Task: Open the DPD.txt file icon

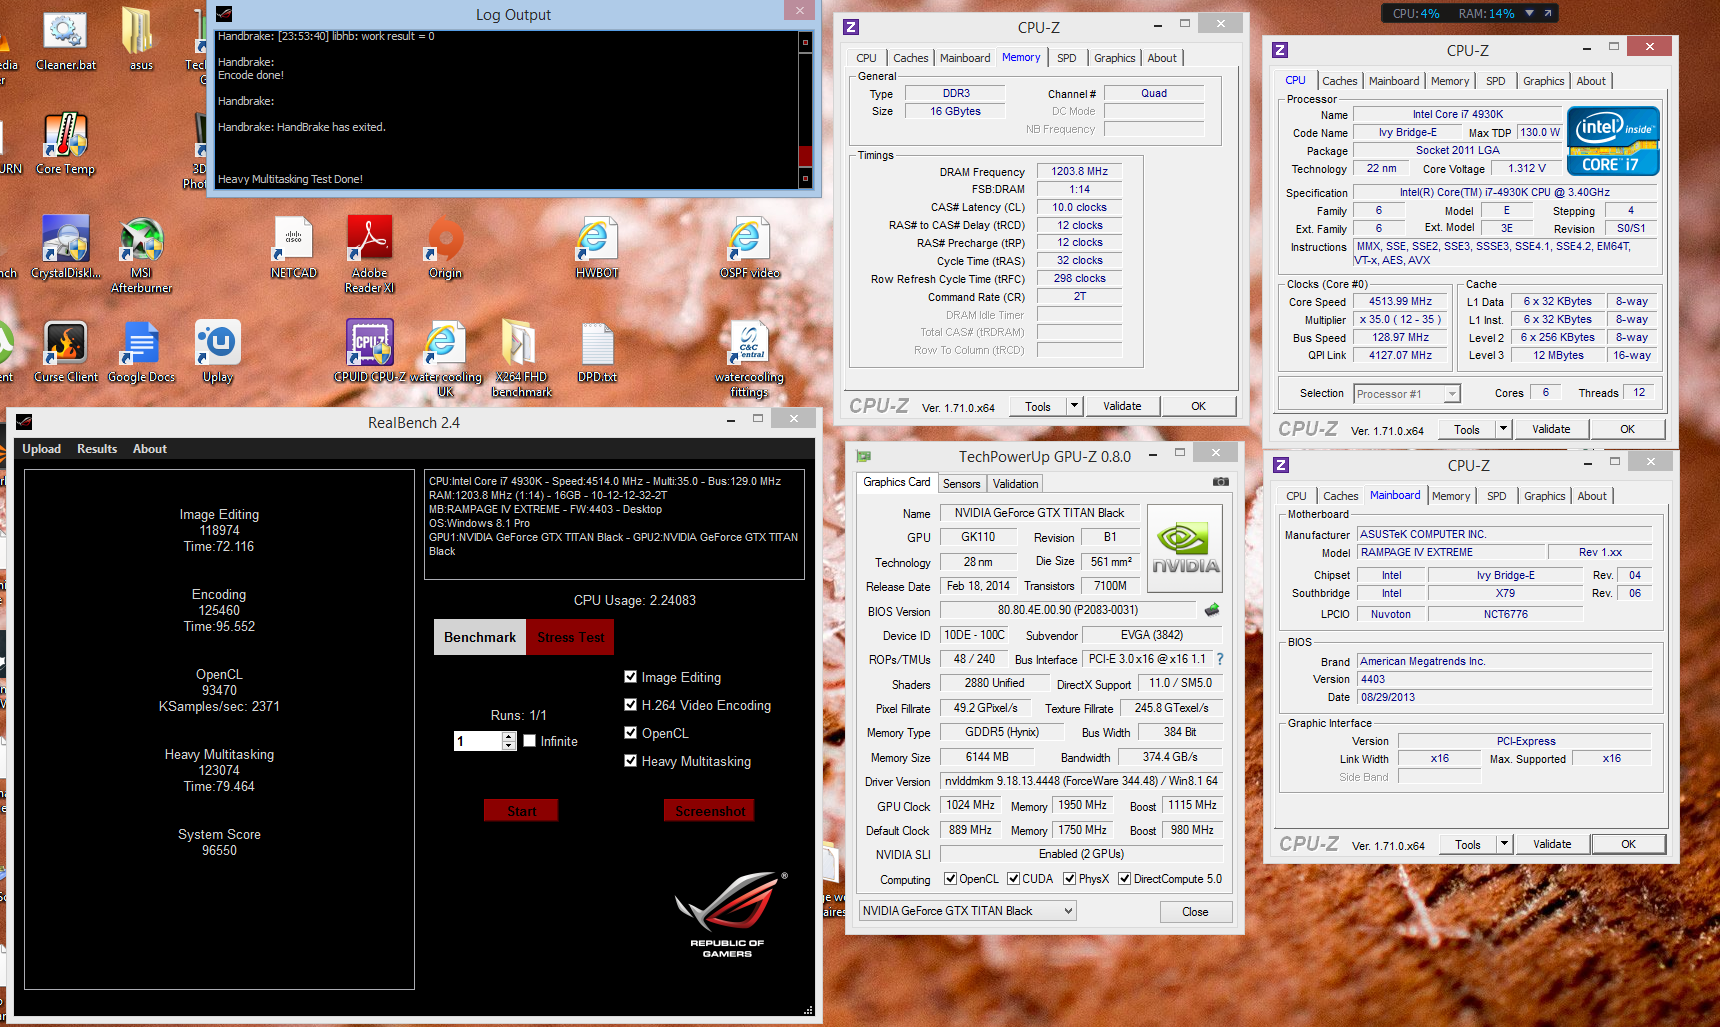Action: (597, 352)
